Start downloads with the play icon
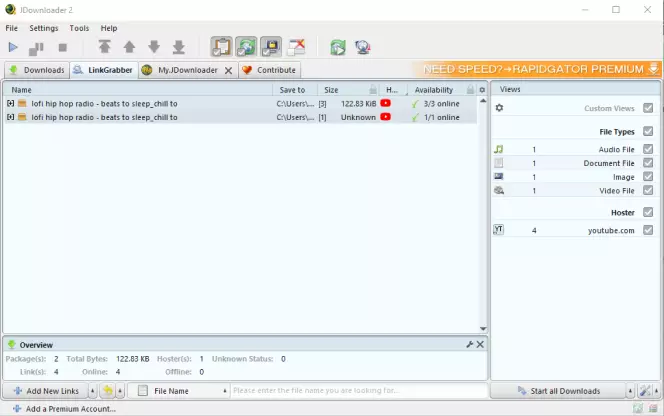The image size is (664, 416). [x=13, y=47]
